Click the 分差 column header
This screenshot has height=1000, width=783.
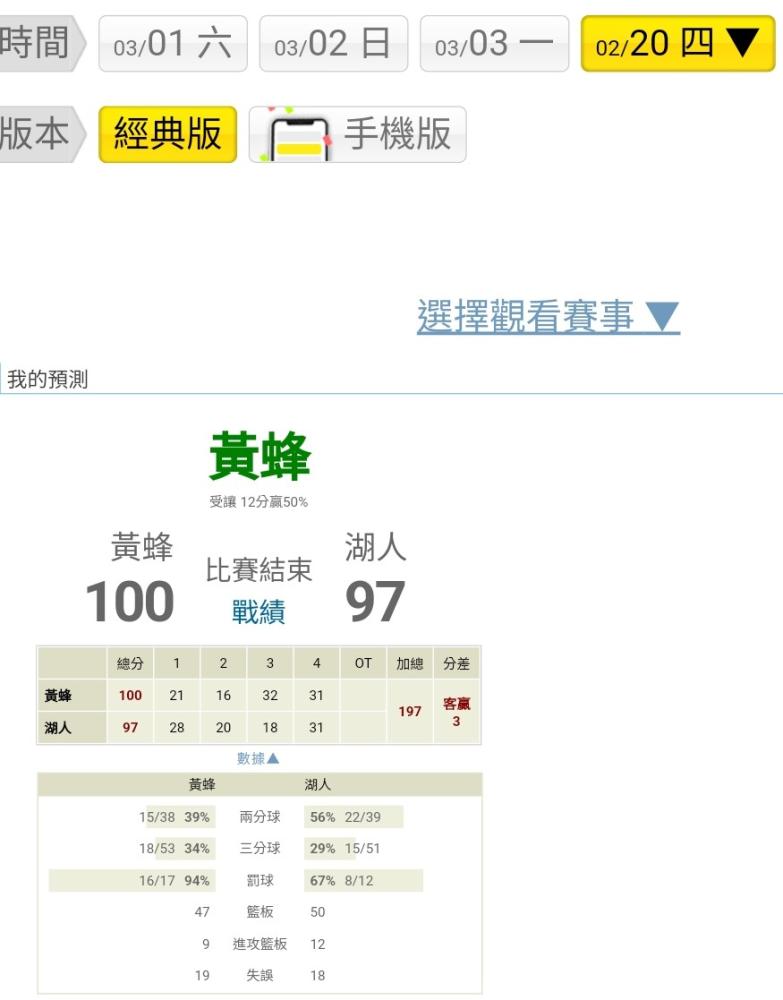[457, 663]
